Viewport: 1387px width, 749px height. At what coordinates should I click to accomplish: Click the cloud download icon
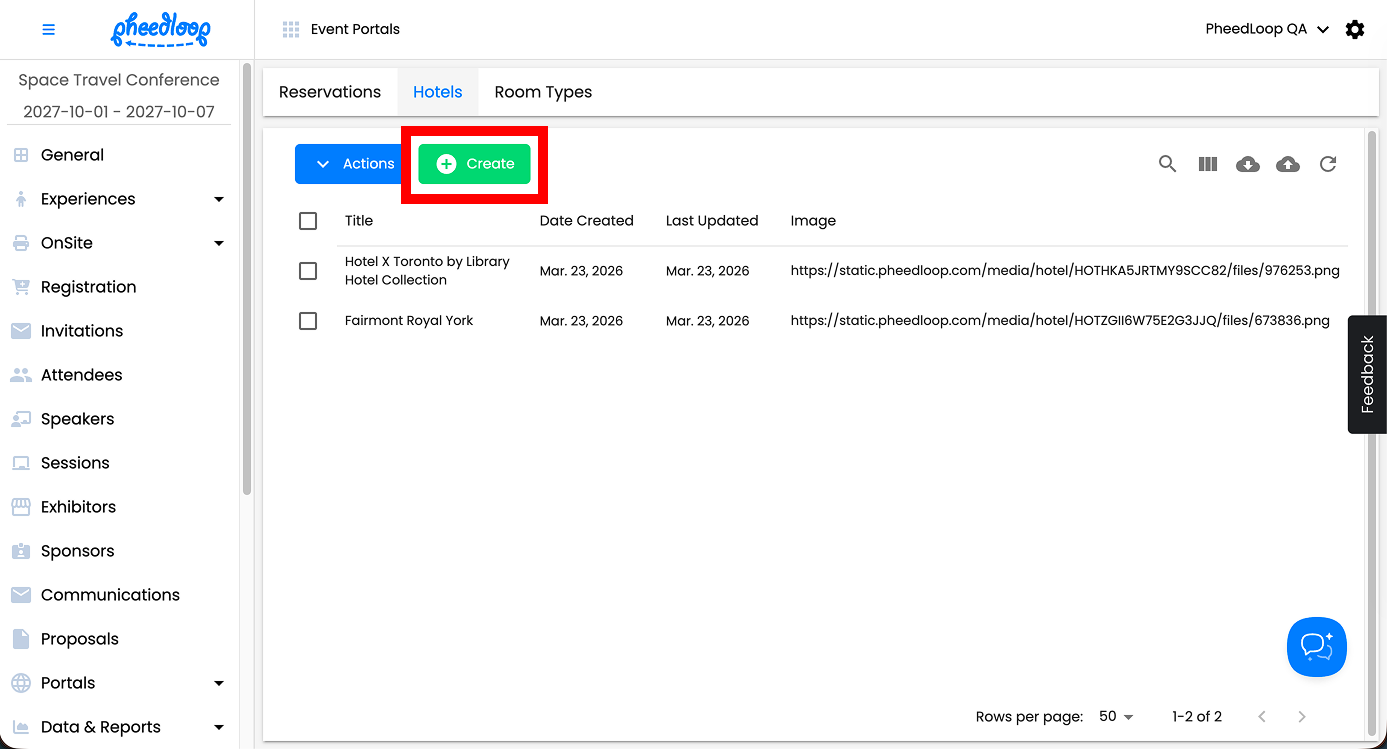click(x=1248, y=164)
